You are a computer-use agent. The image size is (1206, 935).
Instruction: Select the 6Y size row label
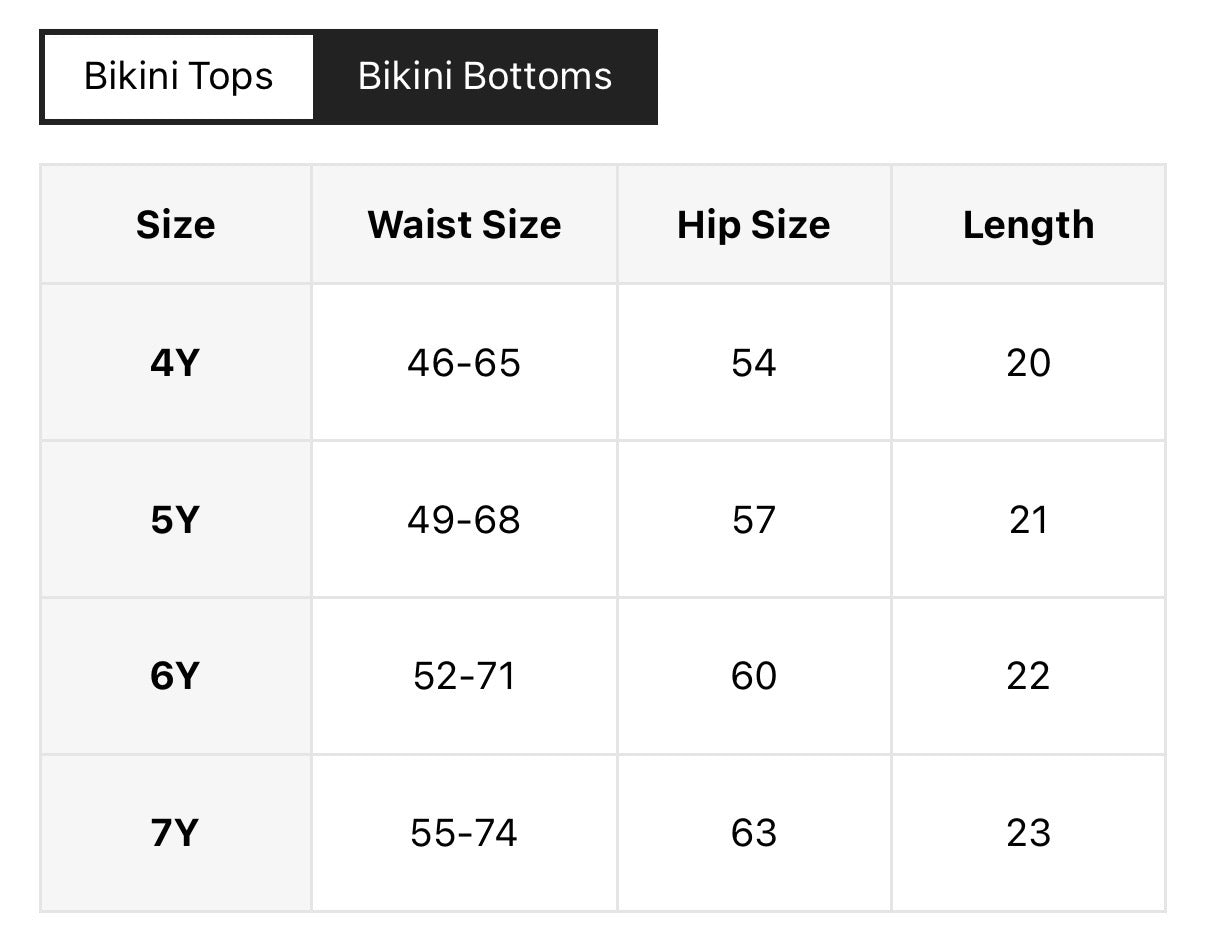[x=176, y=676]
